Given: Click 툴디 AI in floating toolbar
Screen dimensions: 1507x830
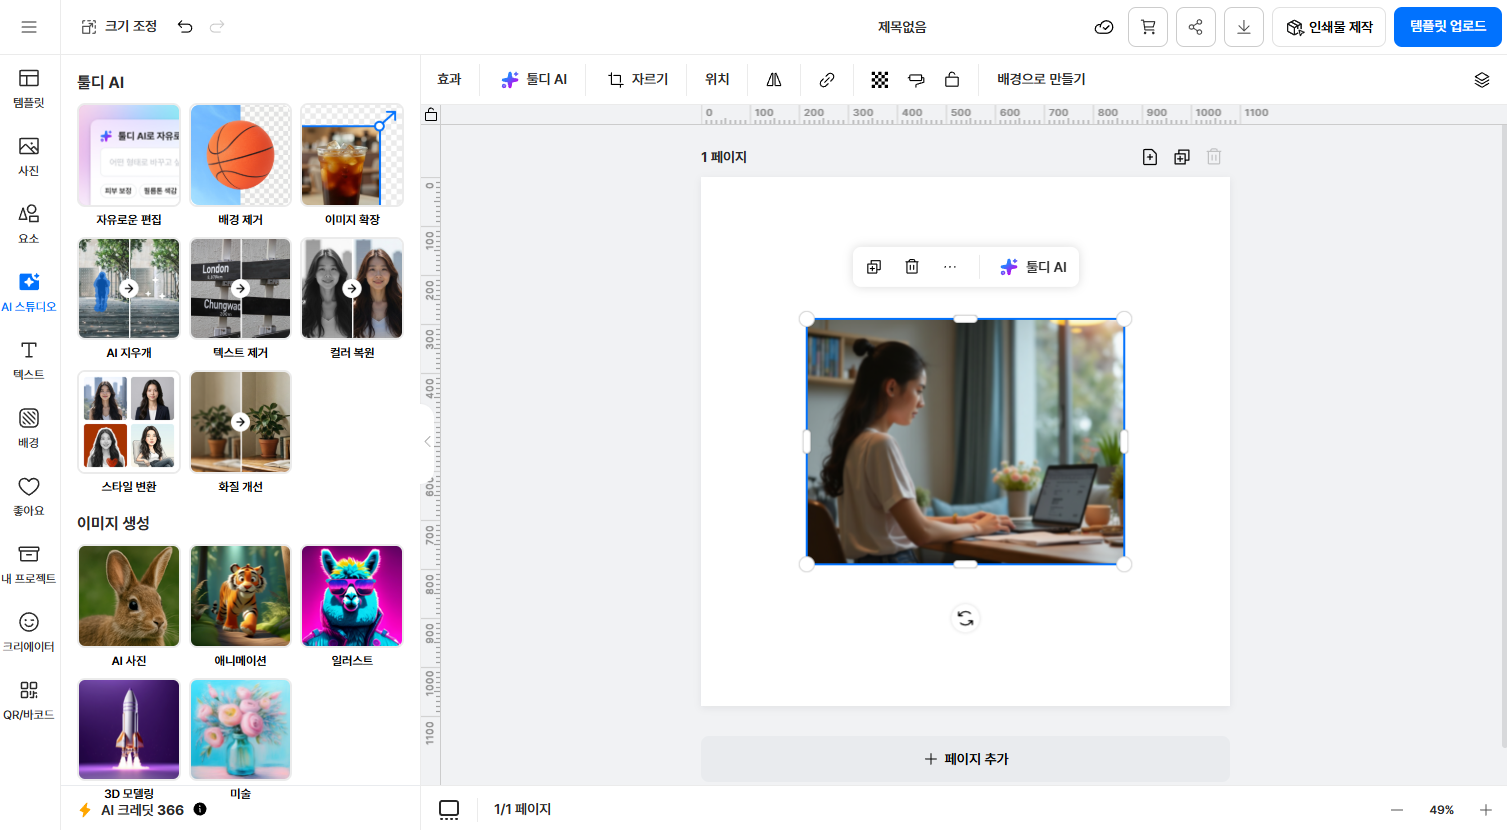Looking at the screenshot, I should click(1034, 267).
